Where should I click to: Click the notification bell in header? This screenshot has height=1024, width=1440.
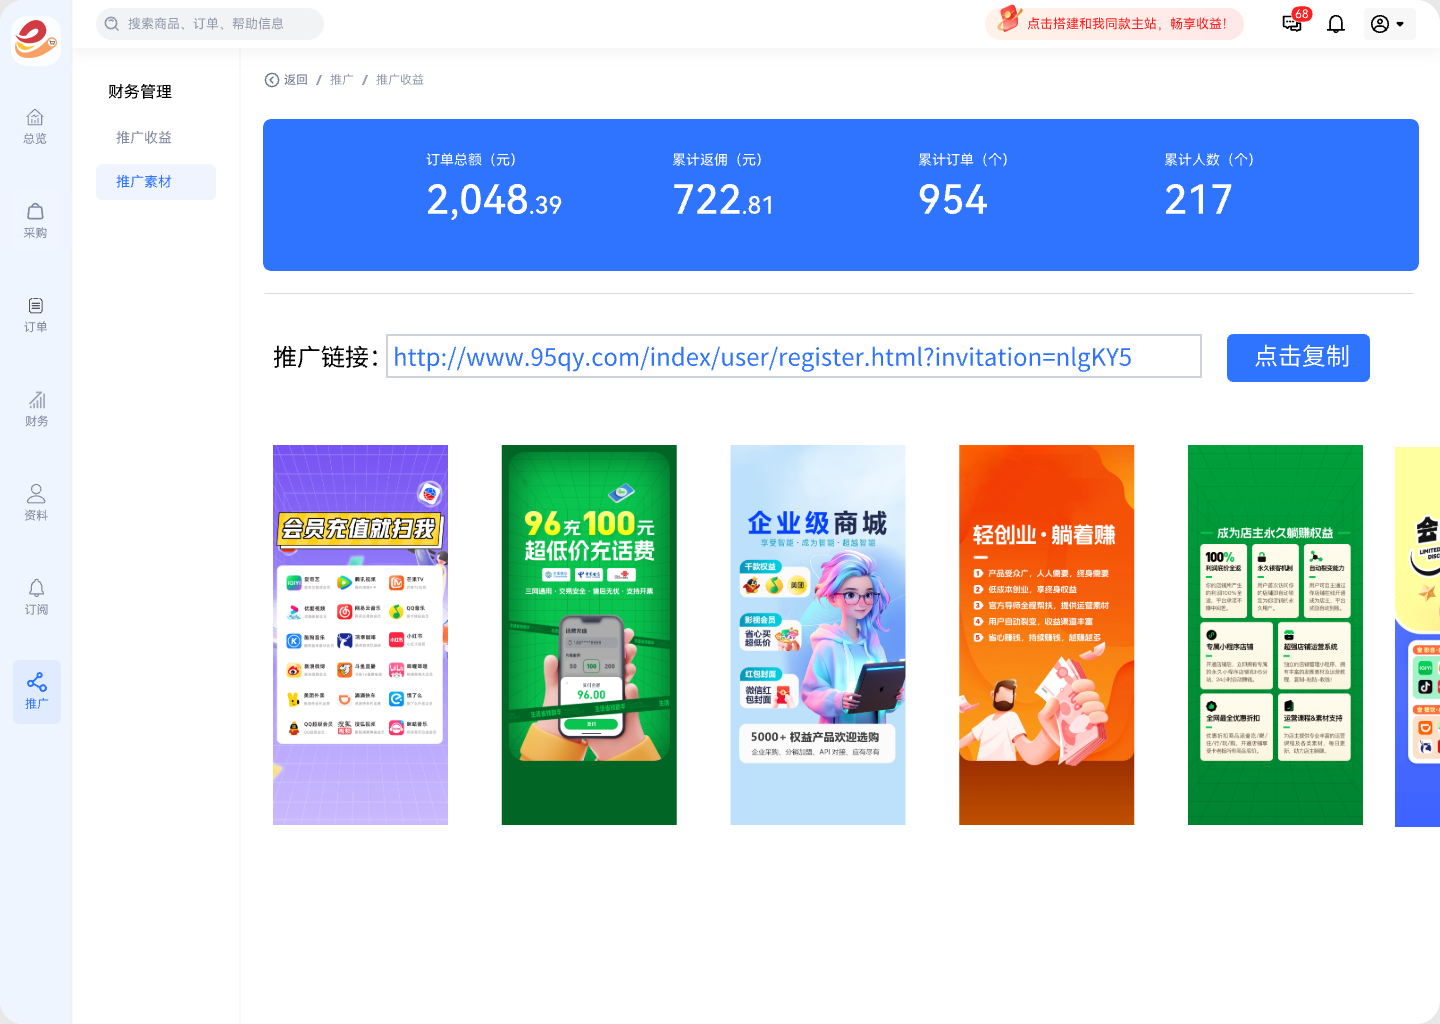pos(1336,24)
